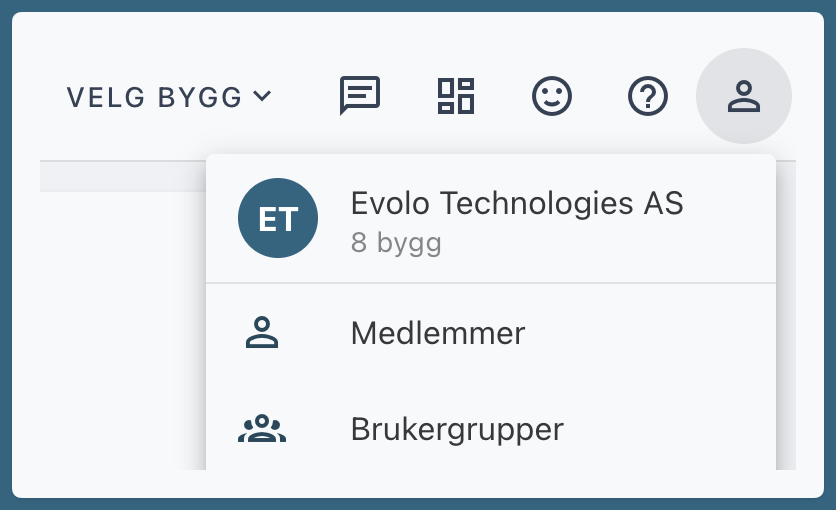Expand building selector labeled VELG BYGG

point(169,97)
